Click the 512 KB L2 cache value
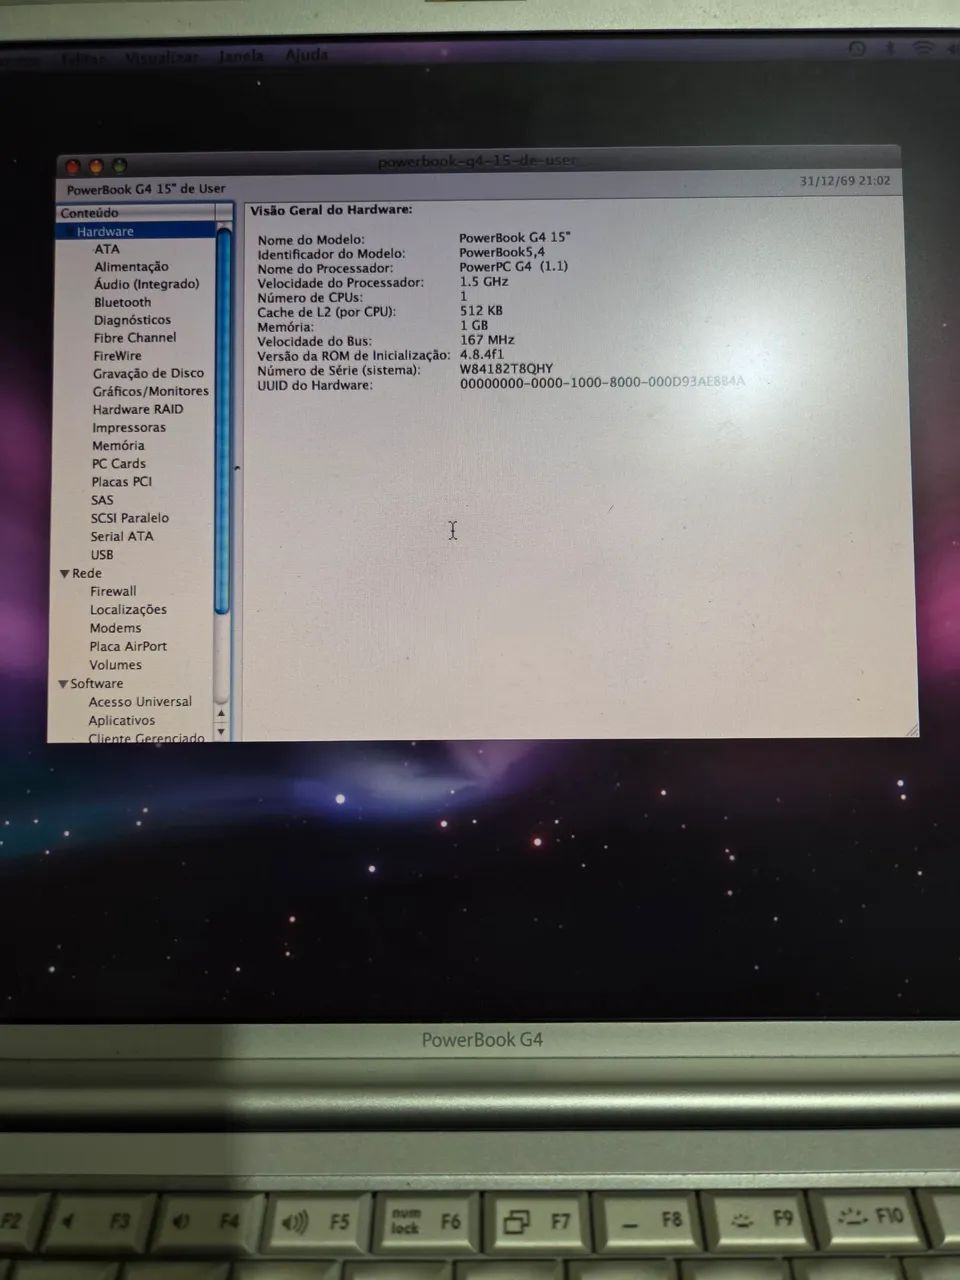The image size is (960, 1280). coord(481,311)
